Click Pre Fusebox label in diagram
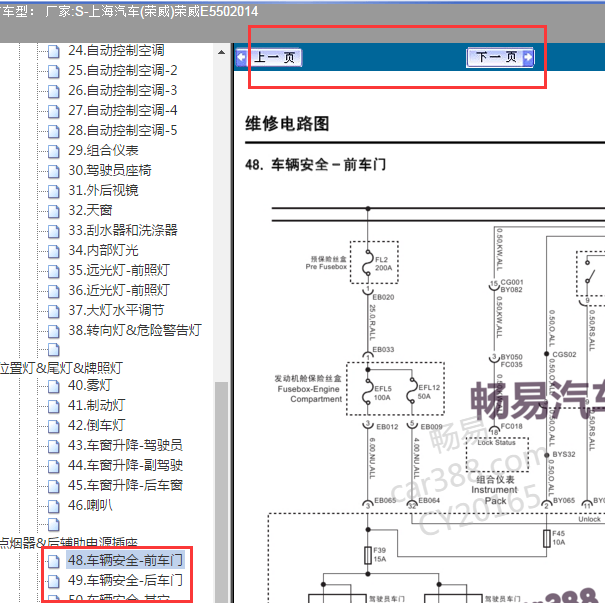The width and height of the screenshot is (605, 603). [x=326, y=267]
